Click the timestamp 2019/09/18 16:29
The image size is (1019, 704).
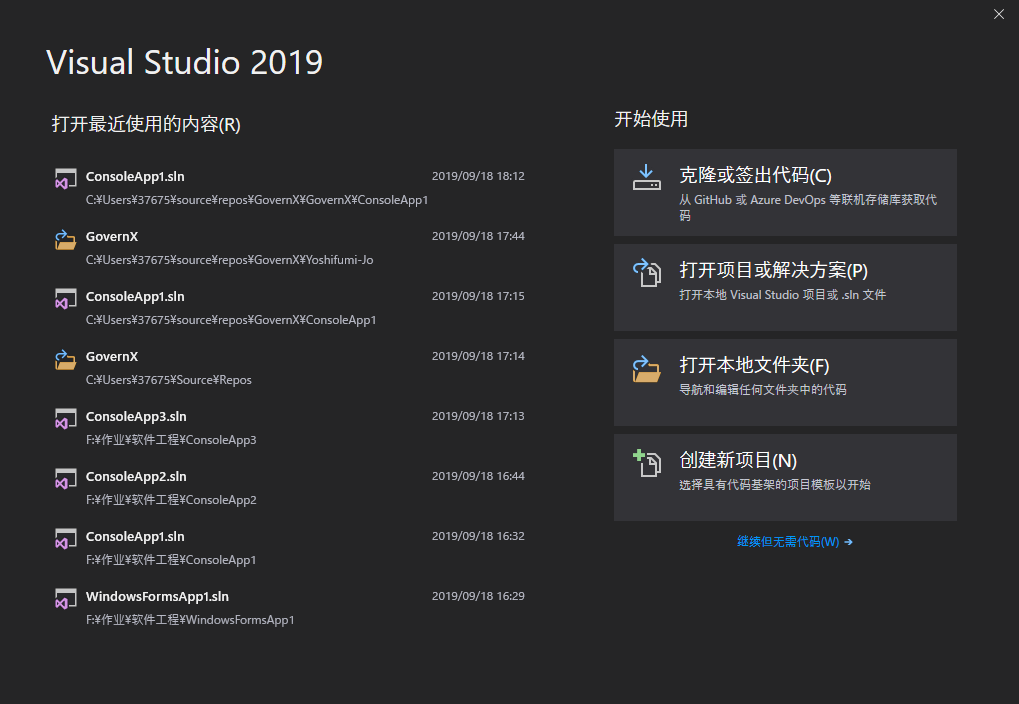478,596
